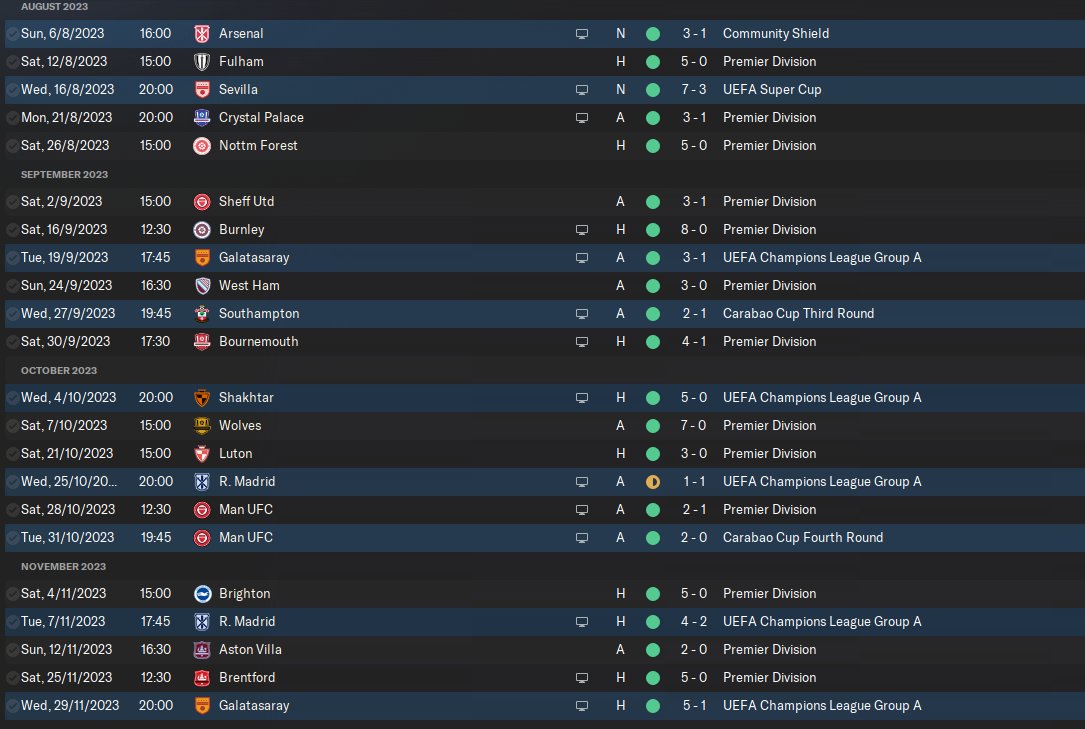Viewport: 1085px width, 729px height.
Task: Click the Wolves club badge icon
Action: coord(202,425)
